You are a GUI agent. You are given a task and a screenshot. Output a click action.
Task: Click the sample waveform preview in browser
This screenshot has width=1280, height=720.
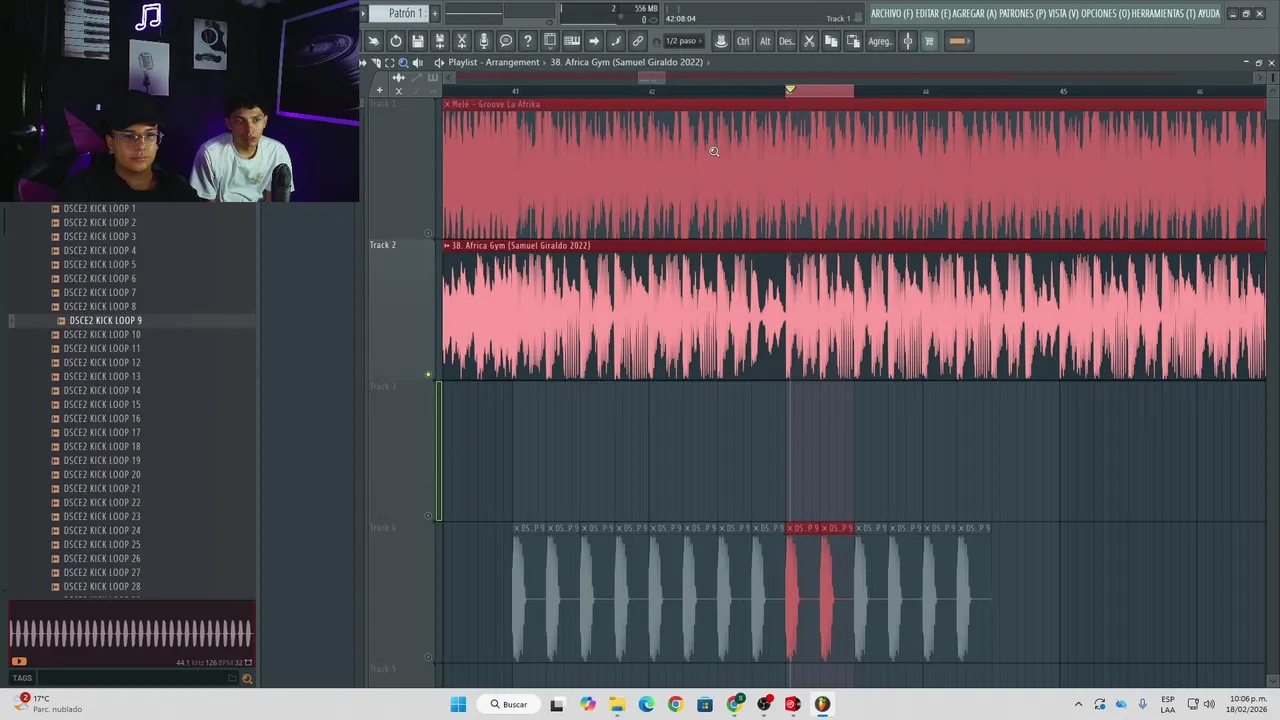(x=131, y=633)
